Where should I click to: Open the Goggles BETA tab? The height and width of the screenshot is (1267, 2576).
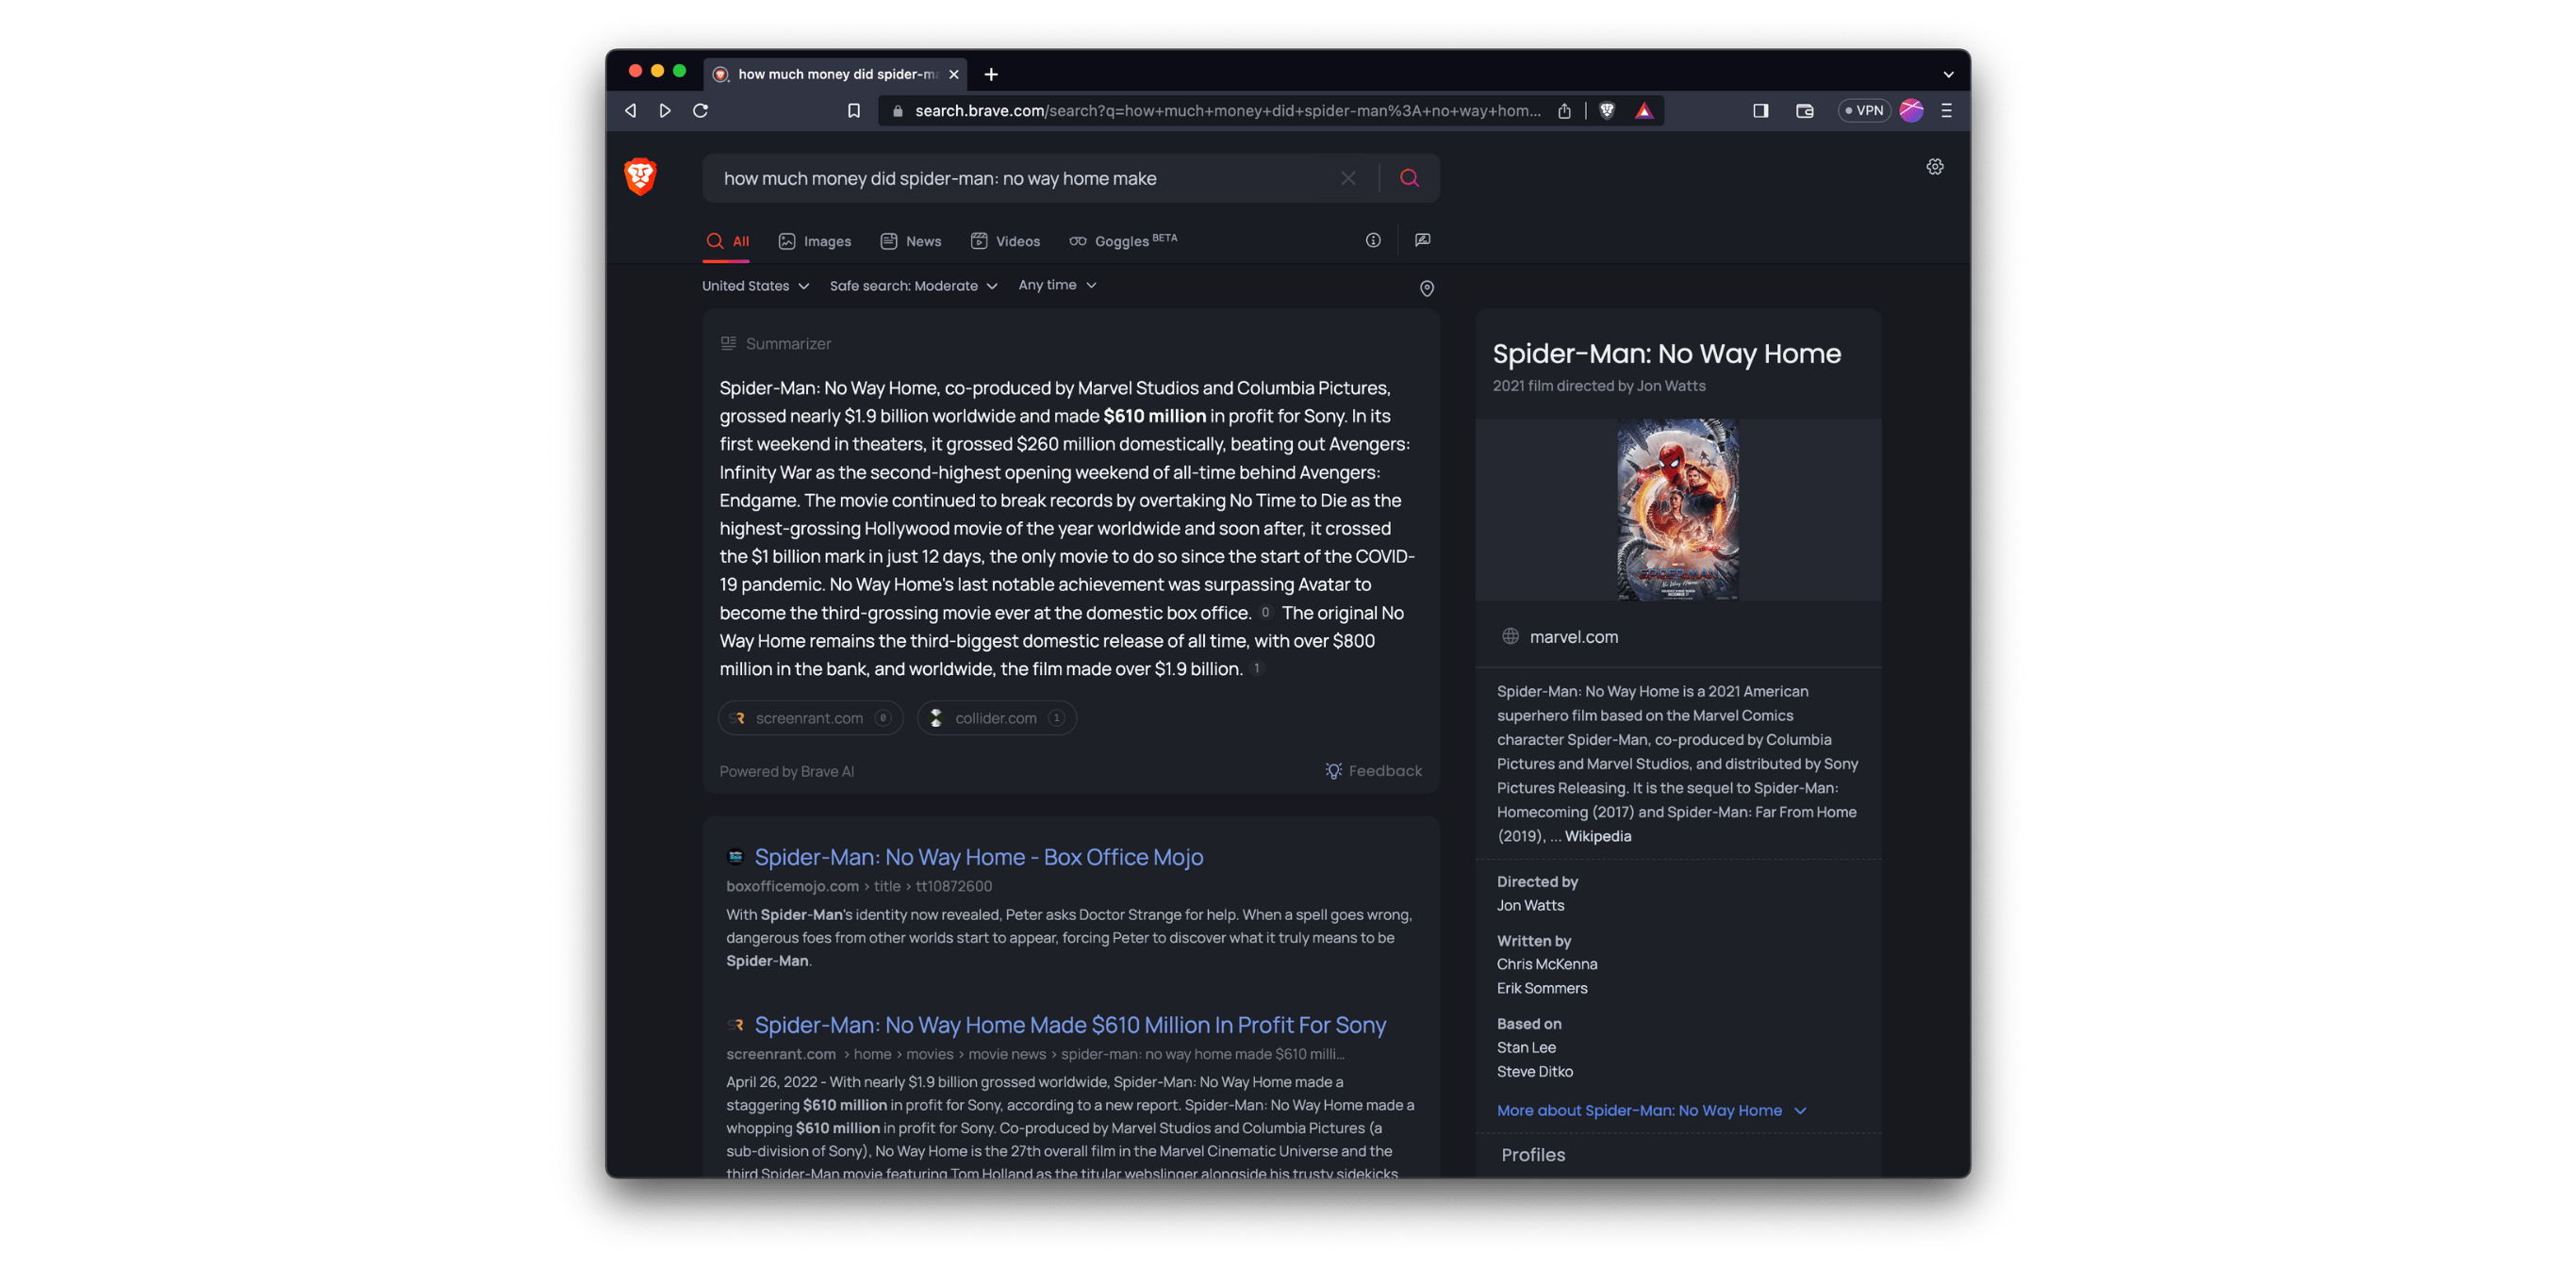pyautogui.click(x=1122, y=241)
